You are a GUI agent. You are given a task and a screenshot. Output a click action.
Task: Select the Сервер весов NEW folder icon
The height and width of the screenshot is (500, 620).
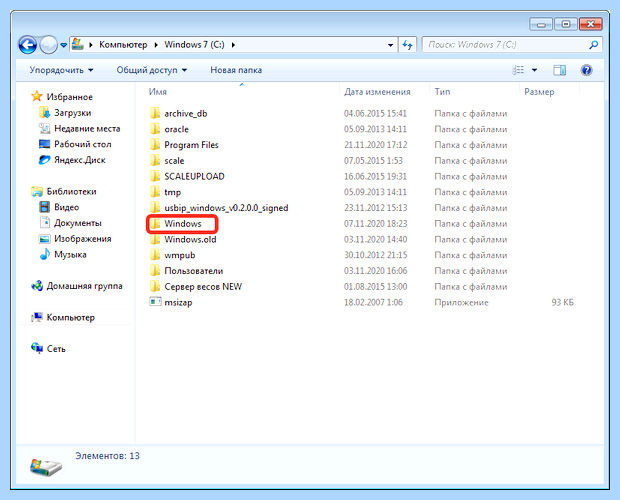point(155,287)
